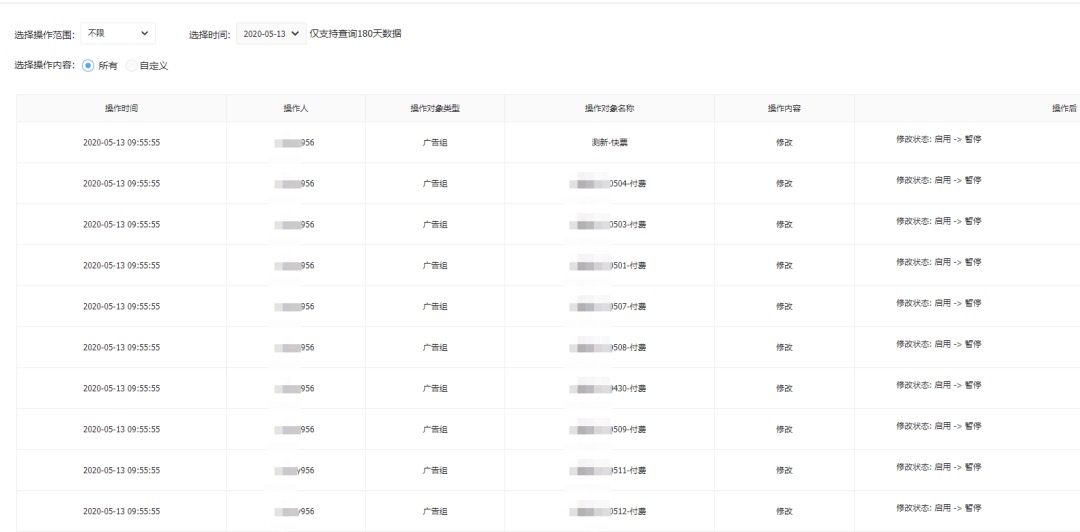This screenshot has width=1080, height=532.
Task: Click the 操作对象类型 column header
Action: click(435, 108)
